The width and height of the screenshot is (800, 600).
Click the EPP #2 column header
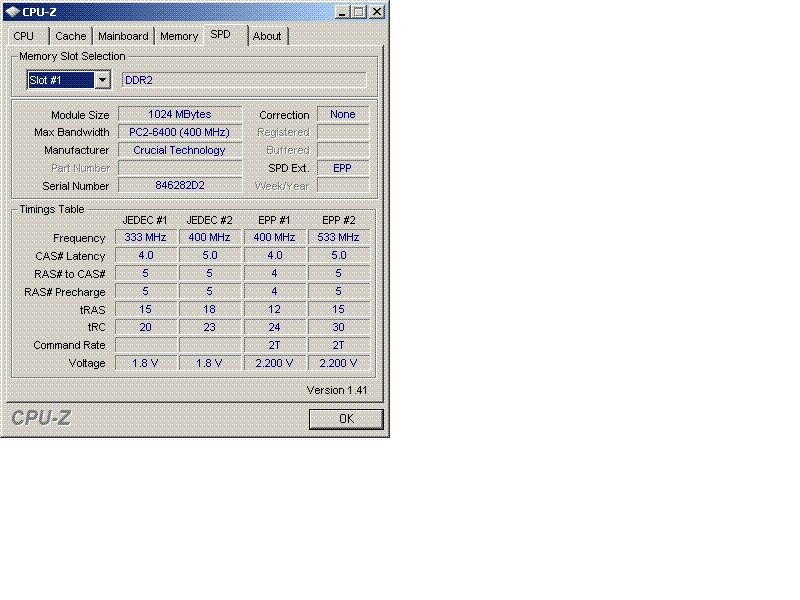tap(339, 220)
